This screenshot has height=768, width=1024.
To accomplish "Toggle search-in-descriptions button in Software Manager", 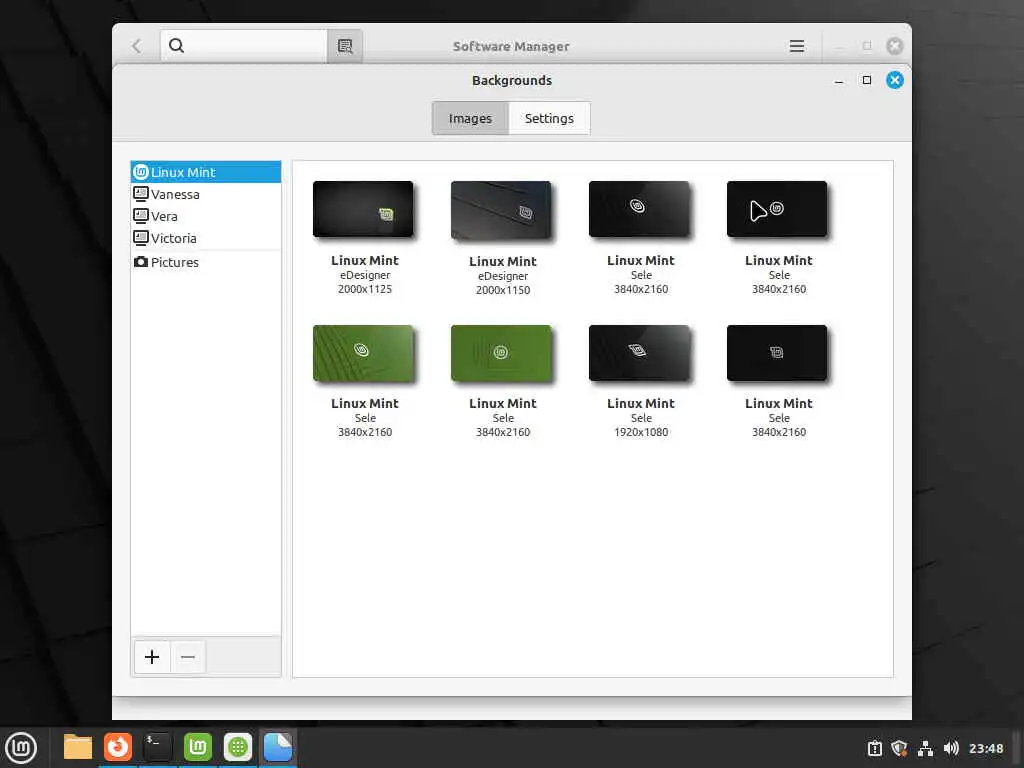I will (x=345, y=46).
